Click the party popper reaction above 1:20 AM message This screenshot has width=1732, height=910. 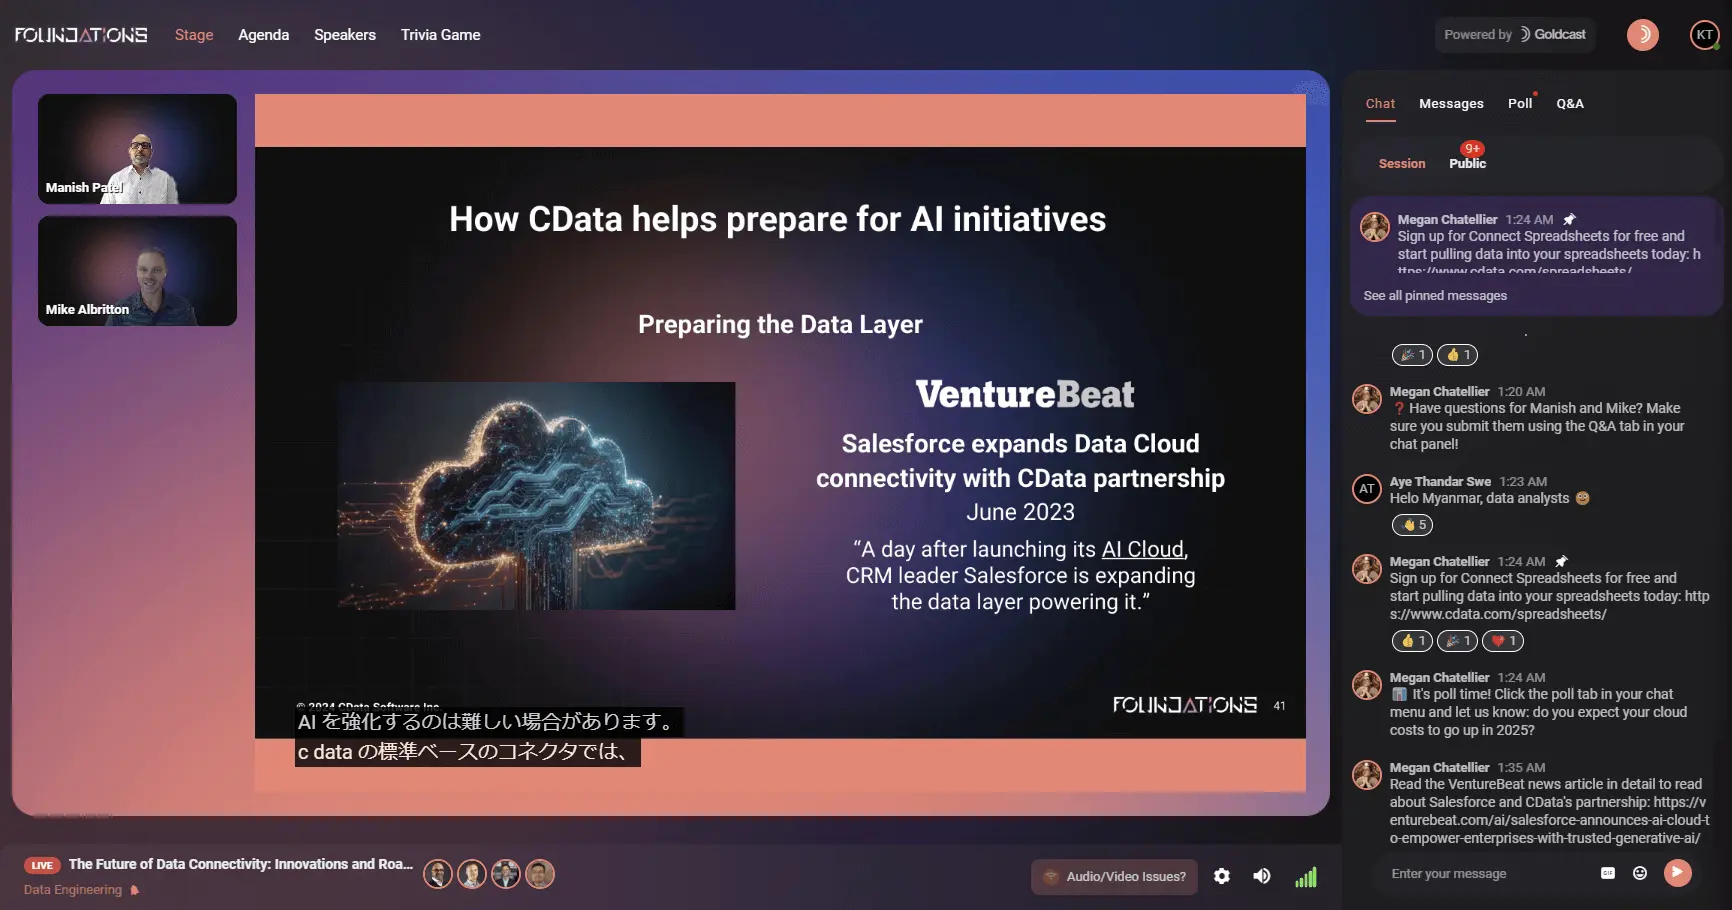1412,355
